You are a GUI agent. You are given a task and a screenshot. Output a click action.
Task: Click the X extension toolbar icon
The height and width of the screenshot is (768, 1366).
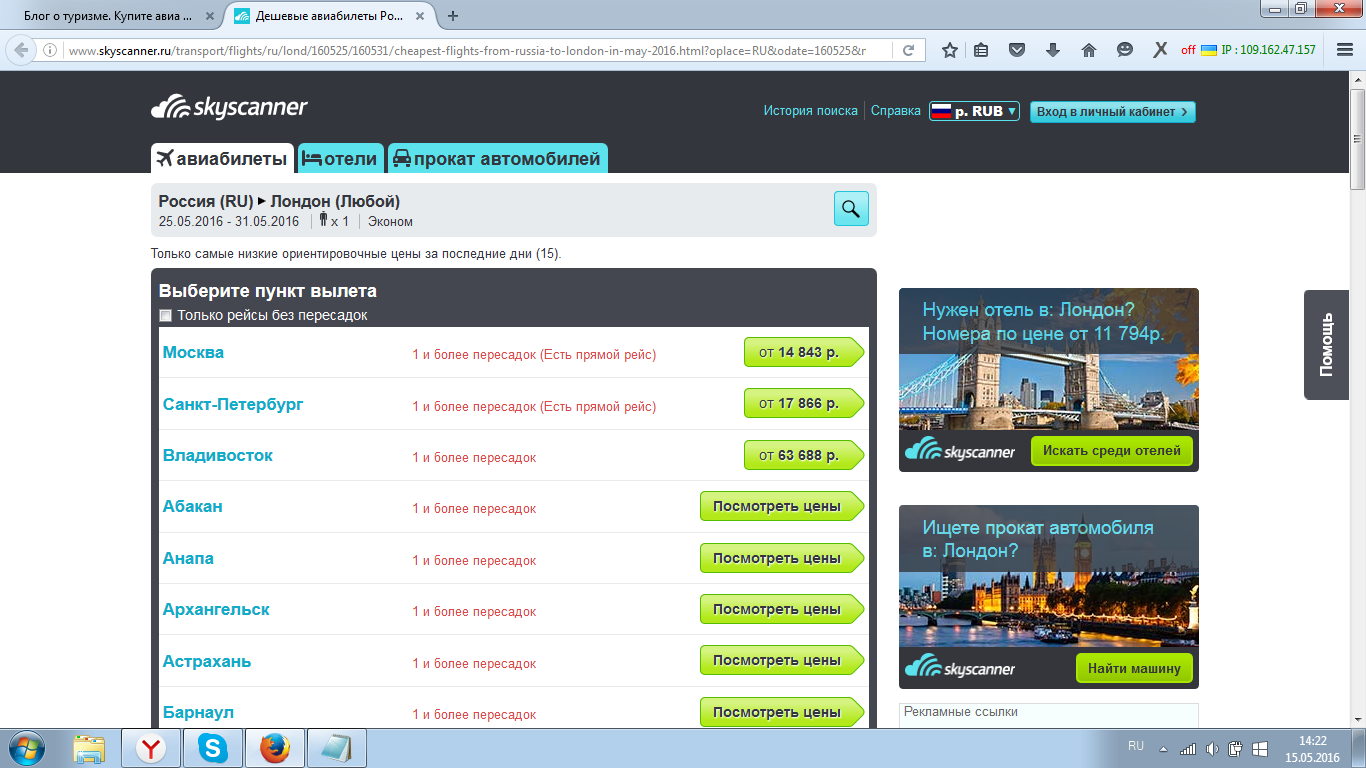(x=1160, y=50)
